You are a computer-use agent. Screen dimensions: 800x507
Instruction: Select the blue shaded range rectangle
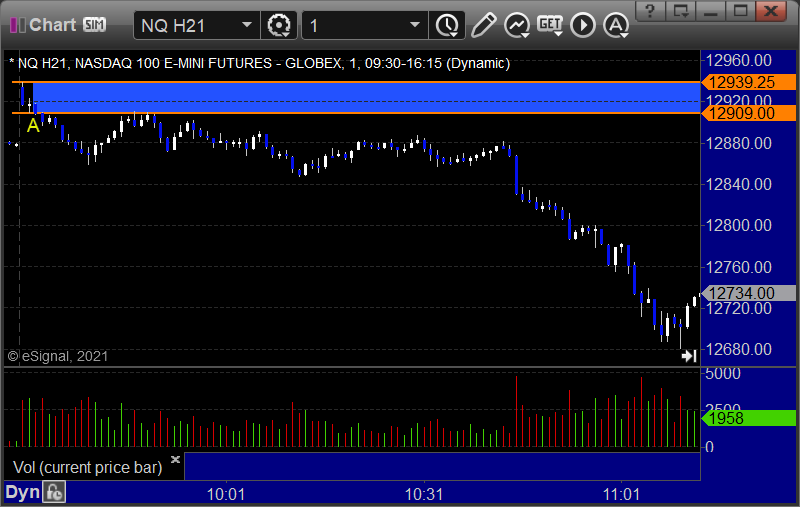tap(366, 97)
